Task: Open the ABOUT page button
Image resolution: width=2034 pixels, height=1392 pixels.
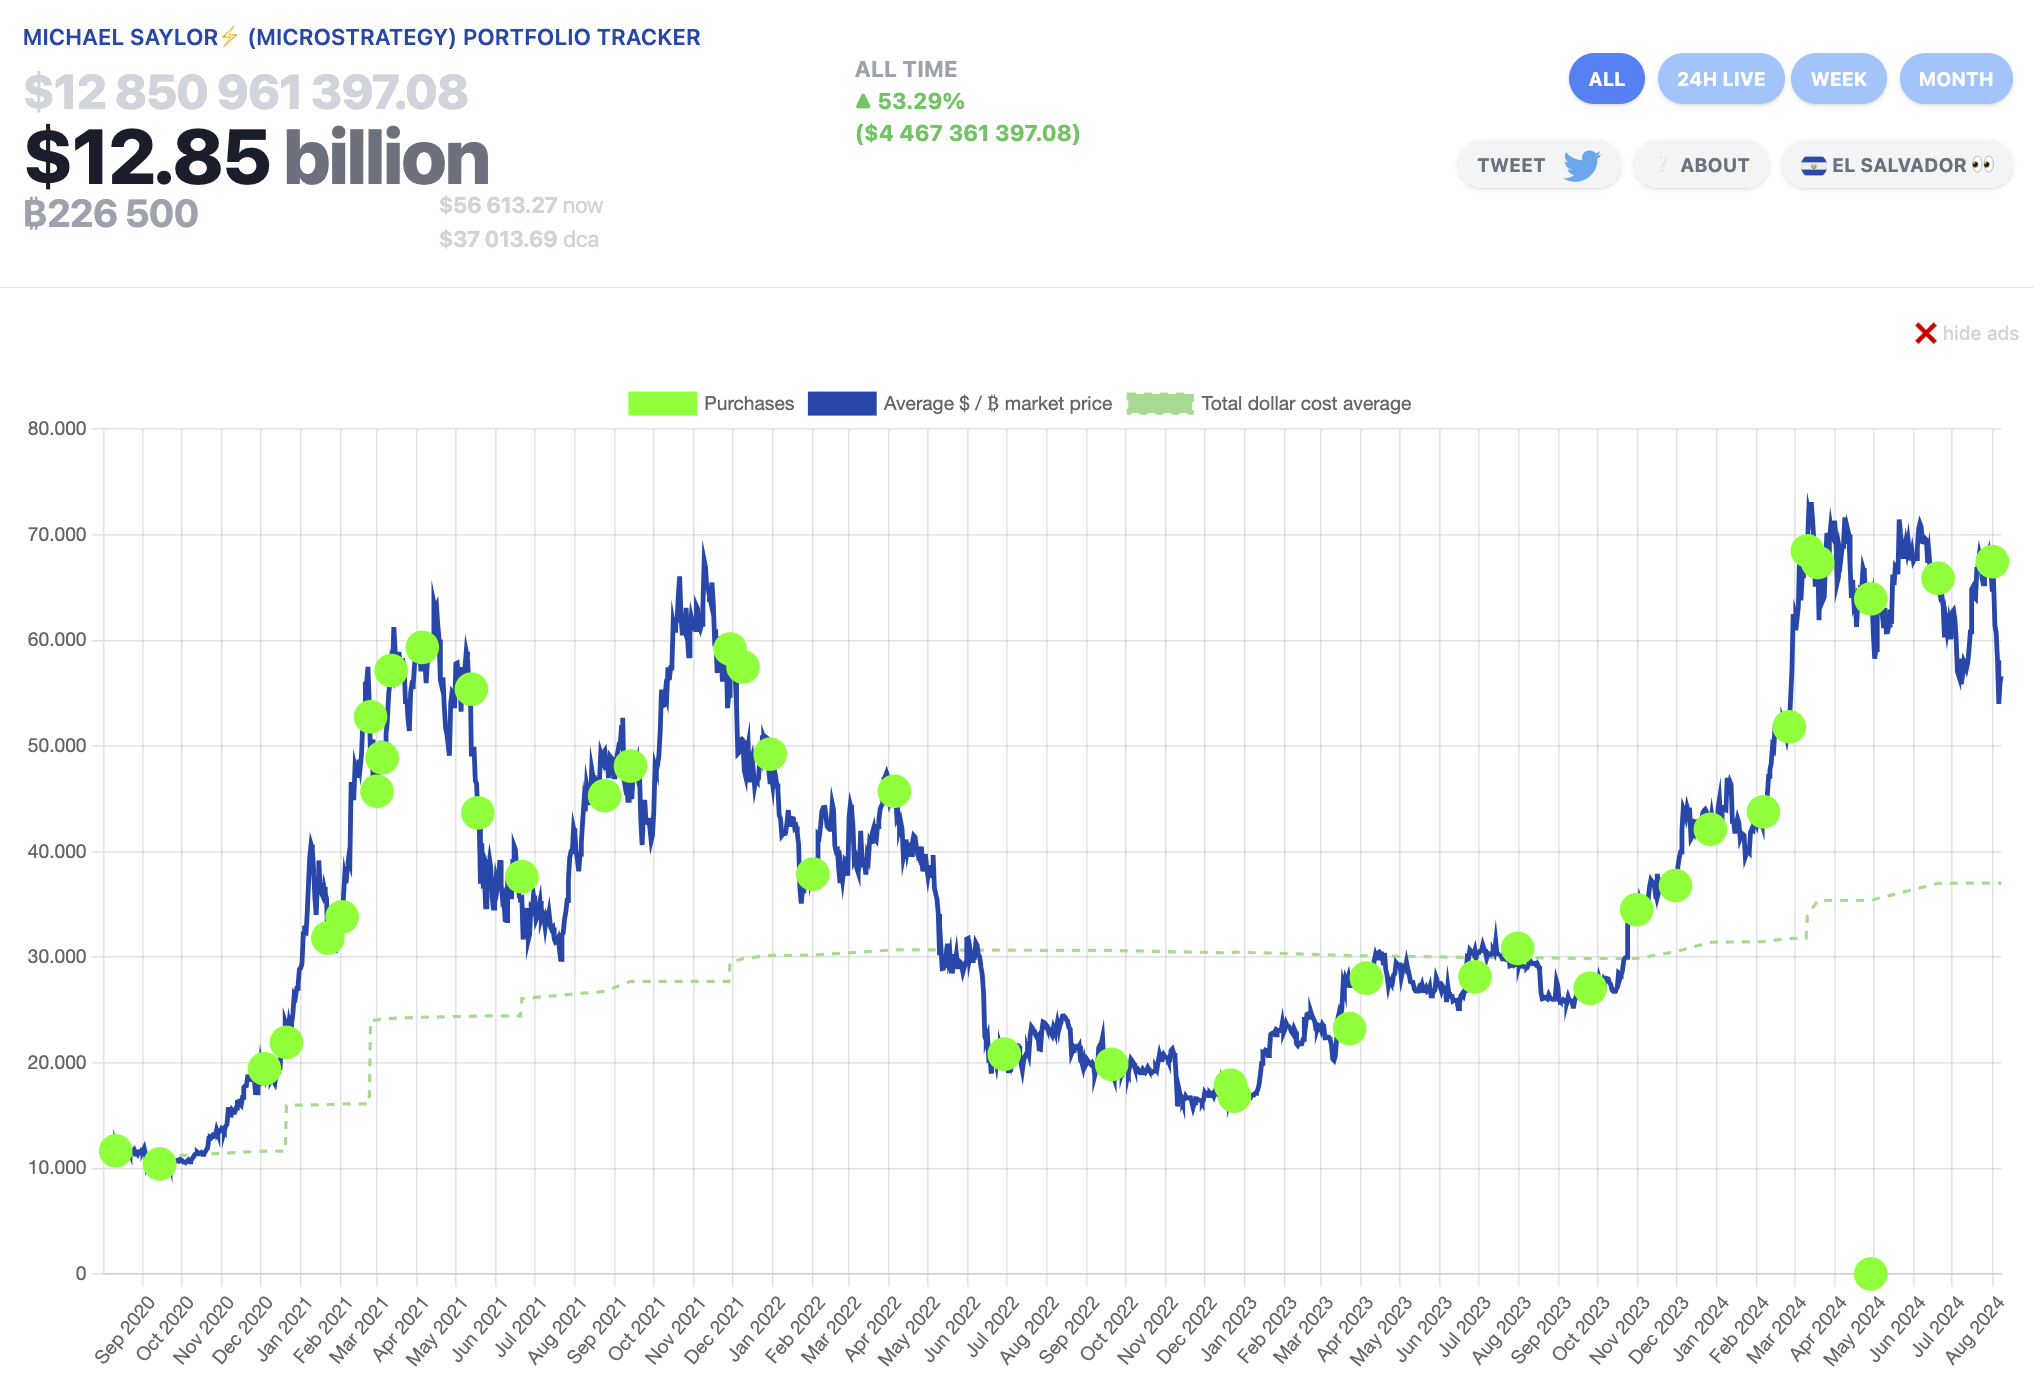Action: (1701, 165)
